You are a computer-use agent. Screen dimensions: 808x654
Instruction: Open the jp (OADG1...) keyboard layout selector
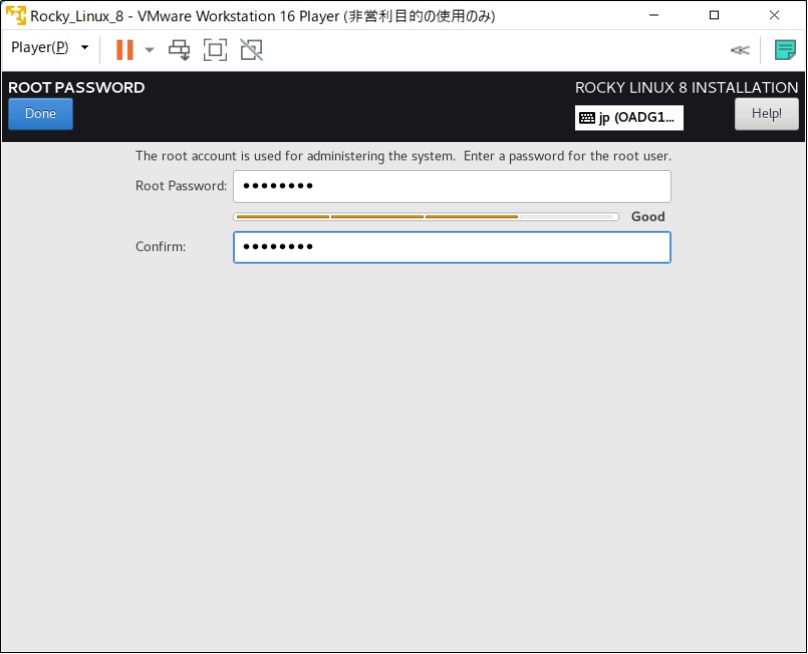(x=628, y=117)
